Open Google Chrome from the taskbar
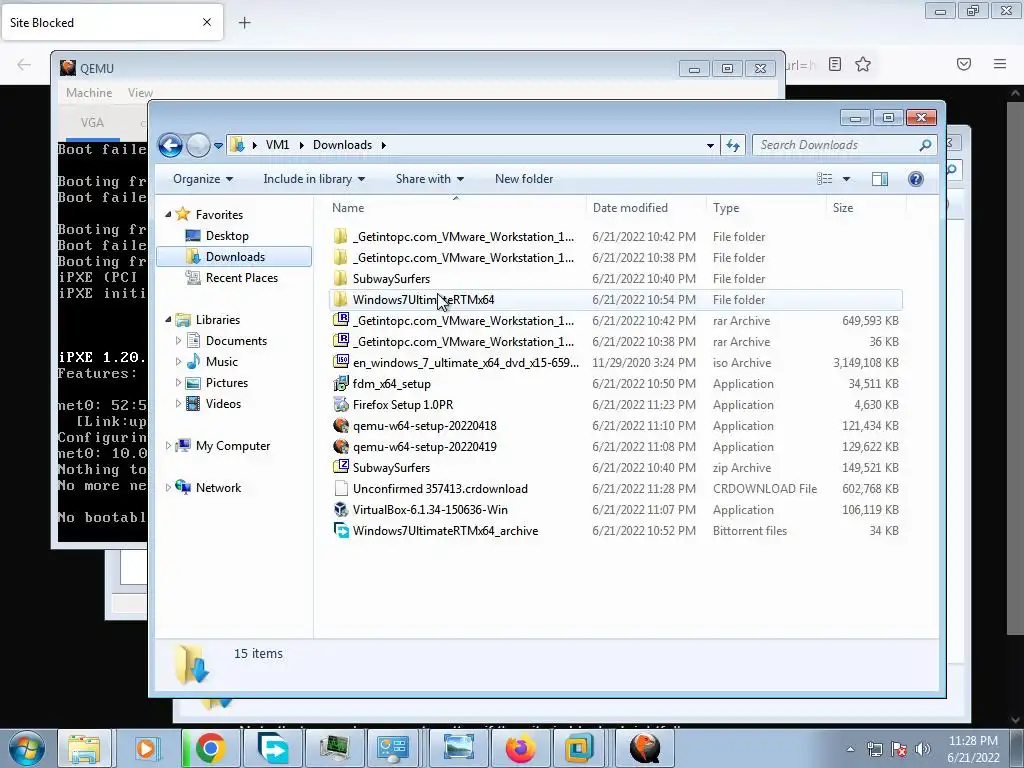This screenshot has width=1024, height=768. tap(210, 748)
